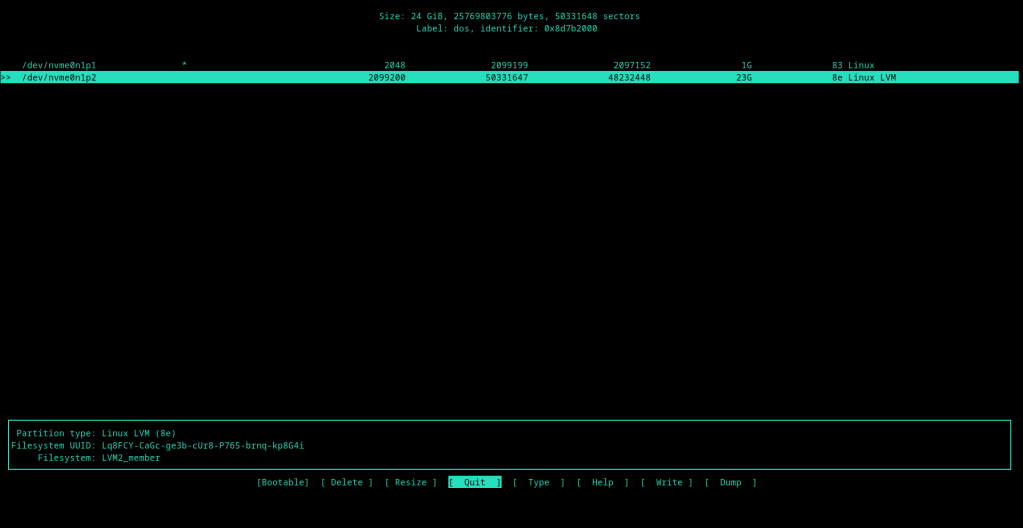This screenshot has width=1023, height=528.
Task: Select the Bootable menu option
Action: tap(283, 482)
